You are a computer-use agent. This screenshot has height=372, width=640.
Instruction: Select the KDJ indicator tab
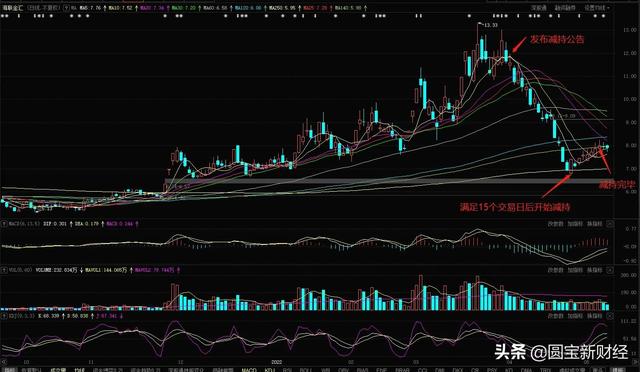[269, 370]
